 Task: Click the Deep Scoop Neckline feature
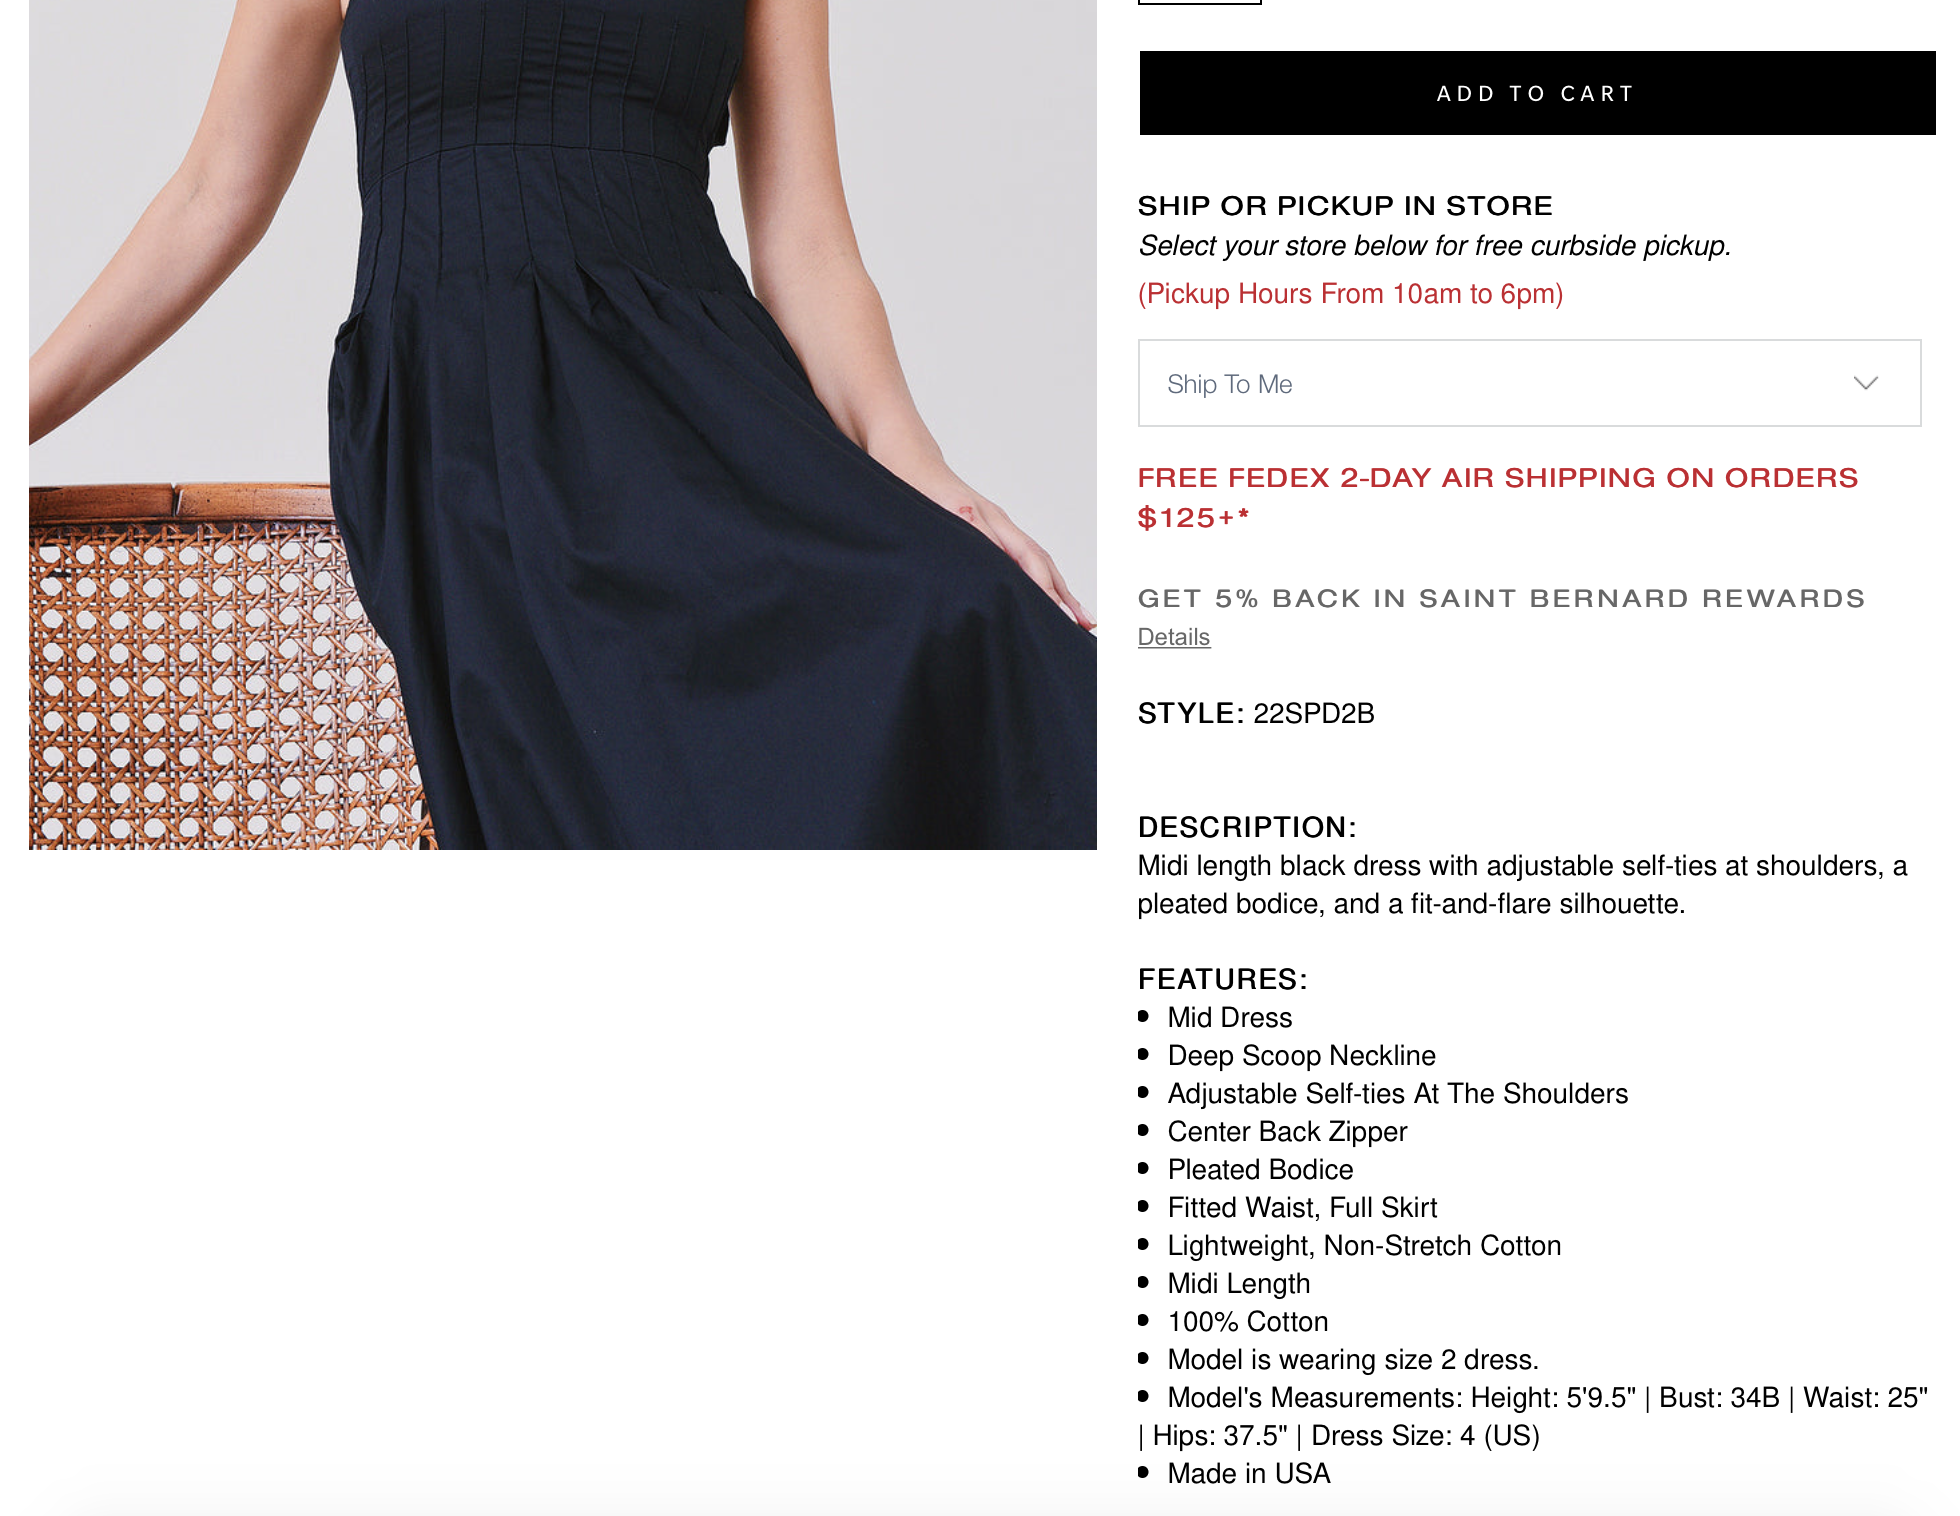coord(1301,1056)
